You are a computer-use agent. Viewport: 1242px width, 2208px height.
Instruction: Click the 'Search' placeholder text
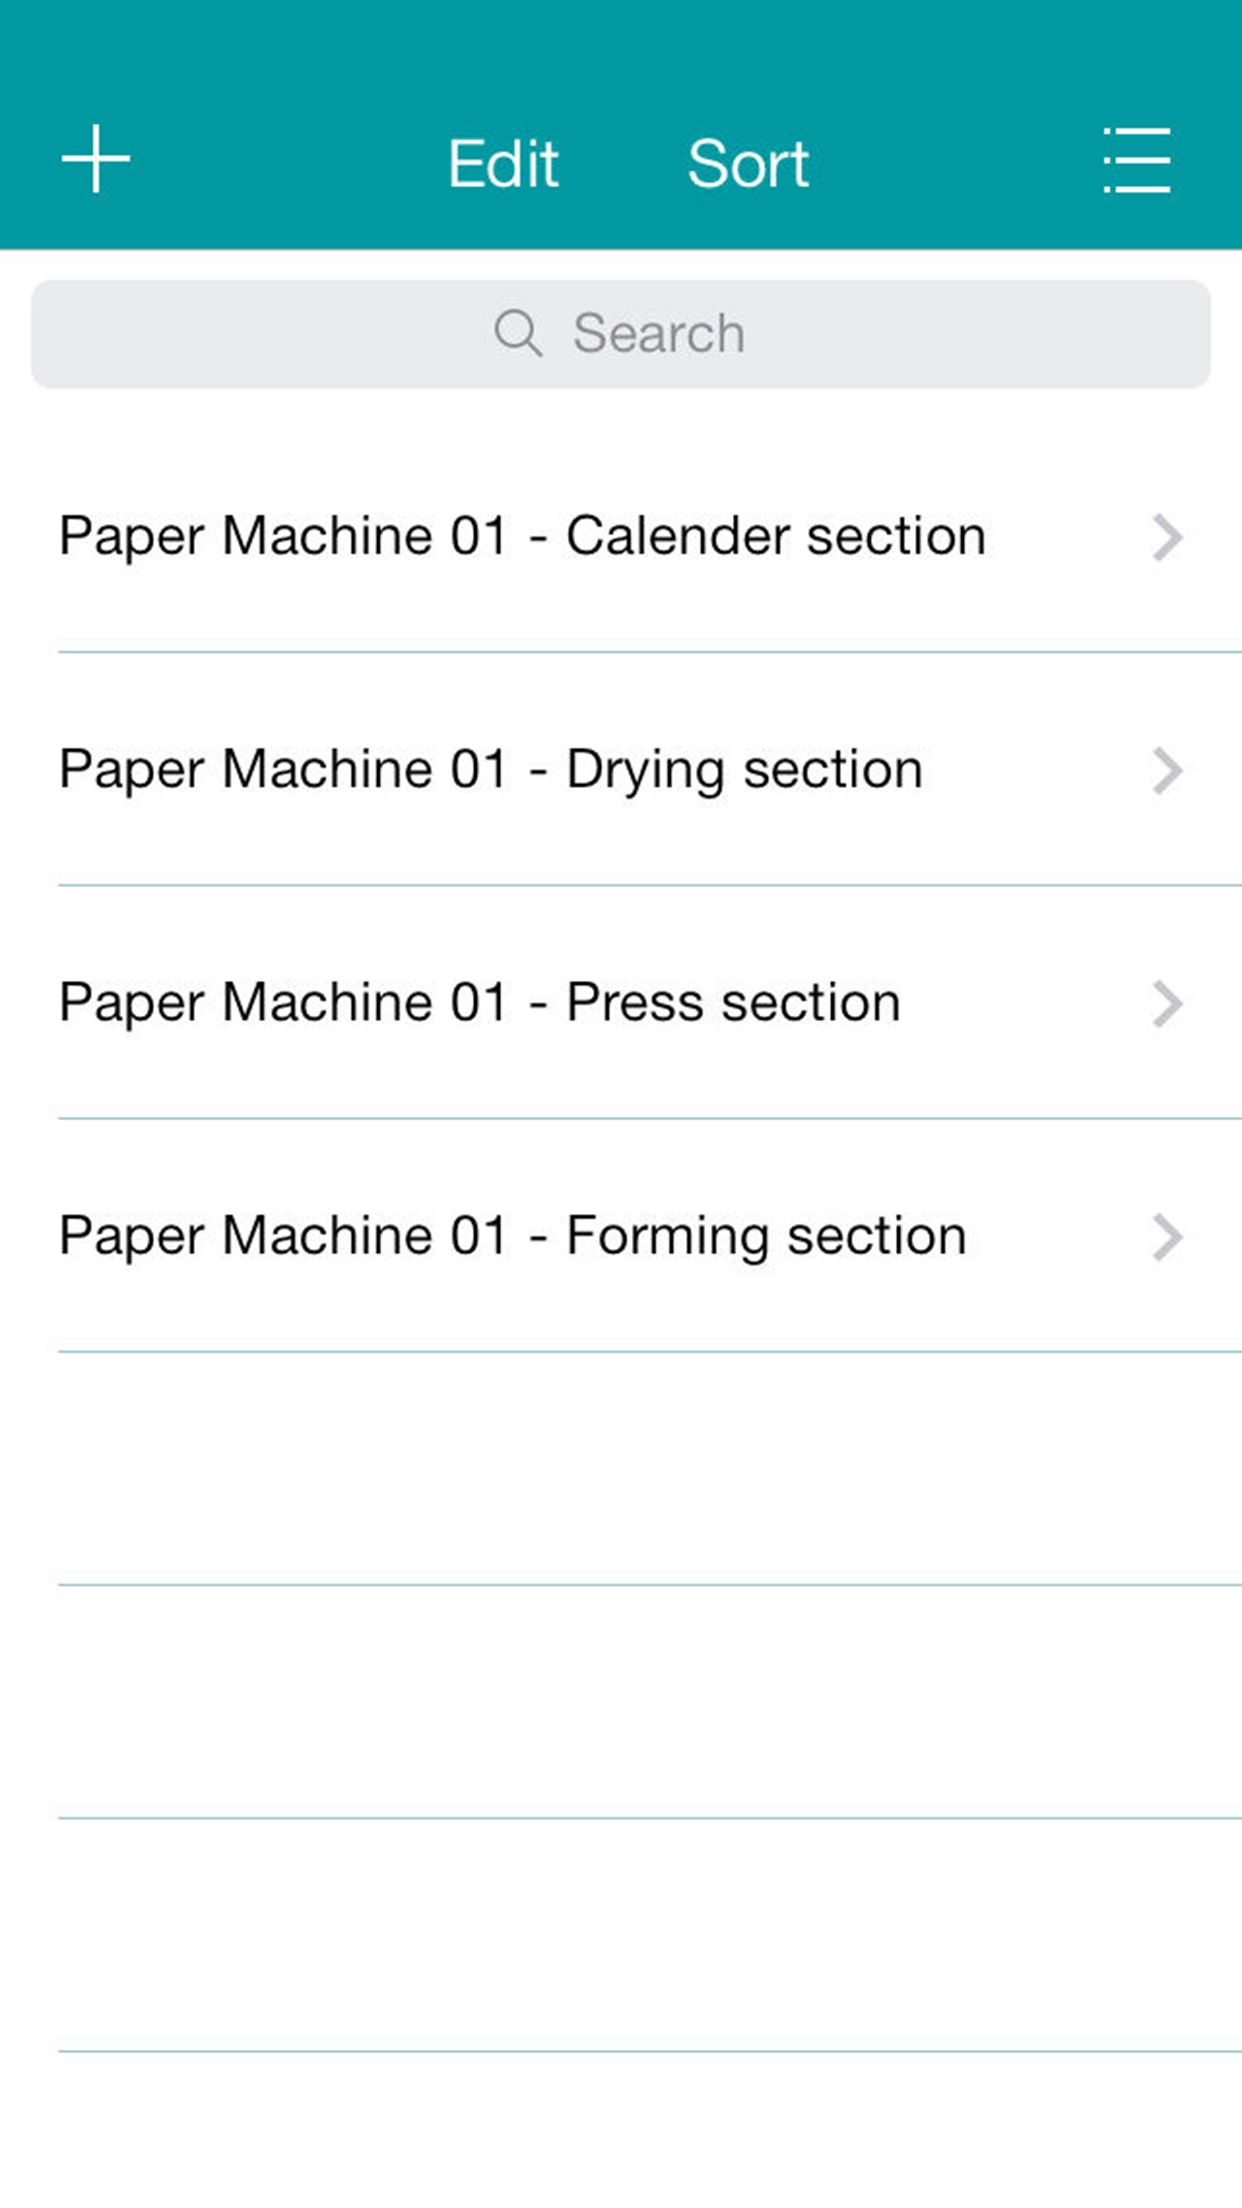[x=659, y=333]
